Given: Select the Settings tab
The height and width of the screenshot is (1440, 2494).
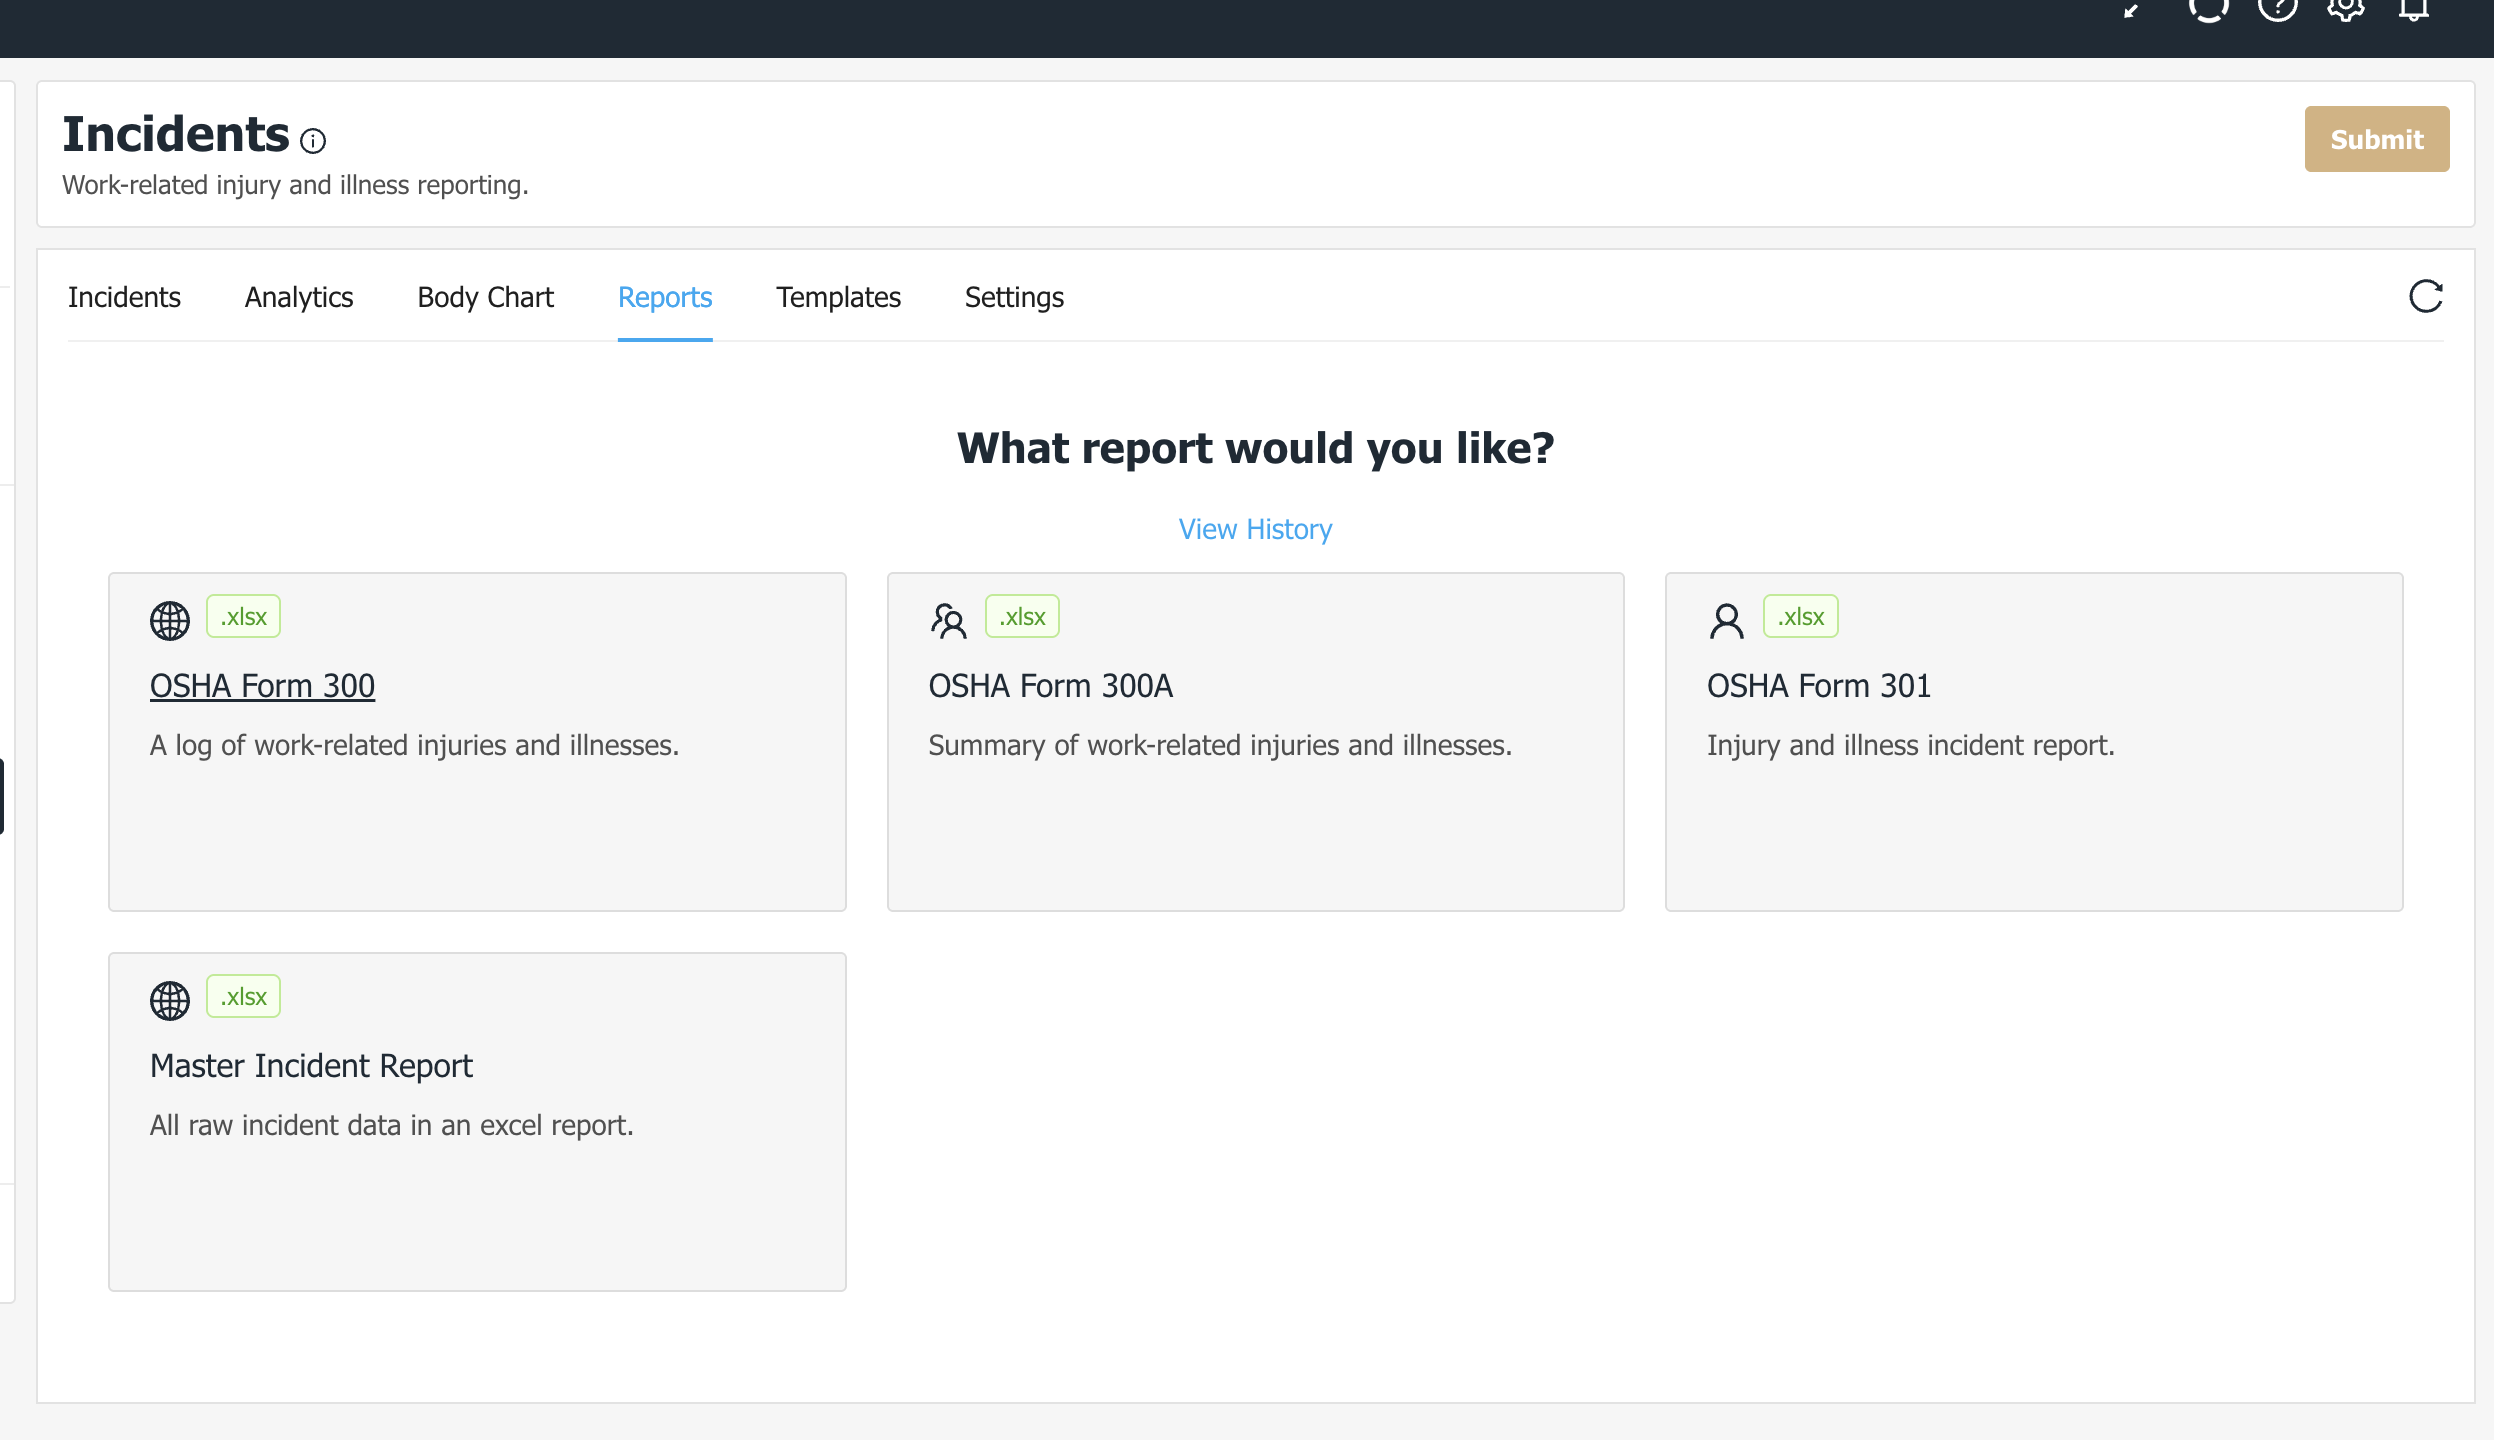Looking at the screenshot, I should click(1014, 297).
